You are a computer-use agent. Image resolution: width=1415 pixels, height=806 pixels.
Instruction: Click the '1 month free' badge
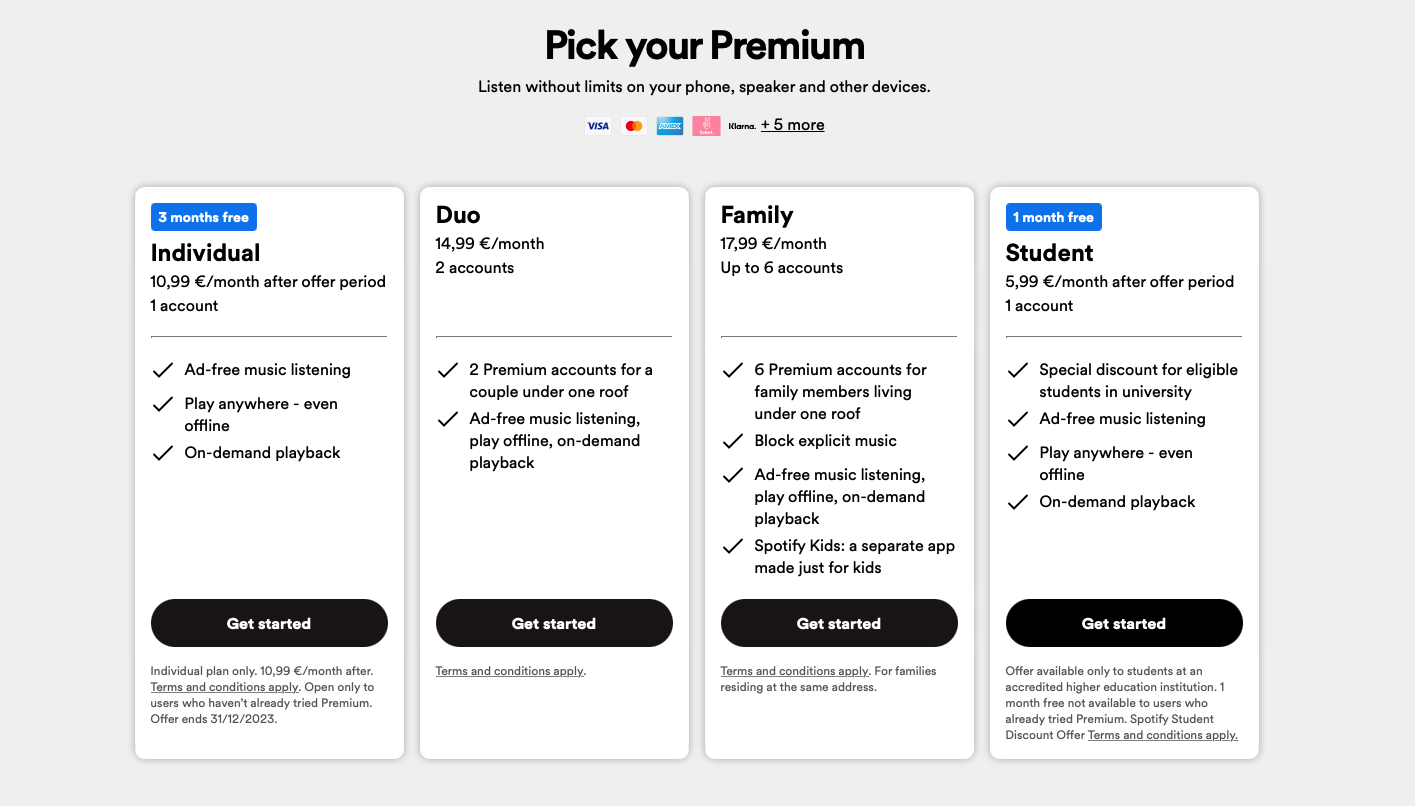[1053, 217]
